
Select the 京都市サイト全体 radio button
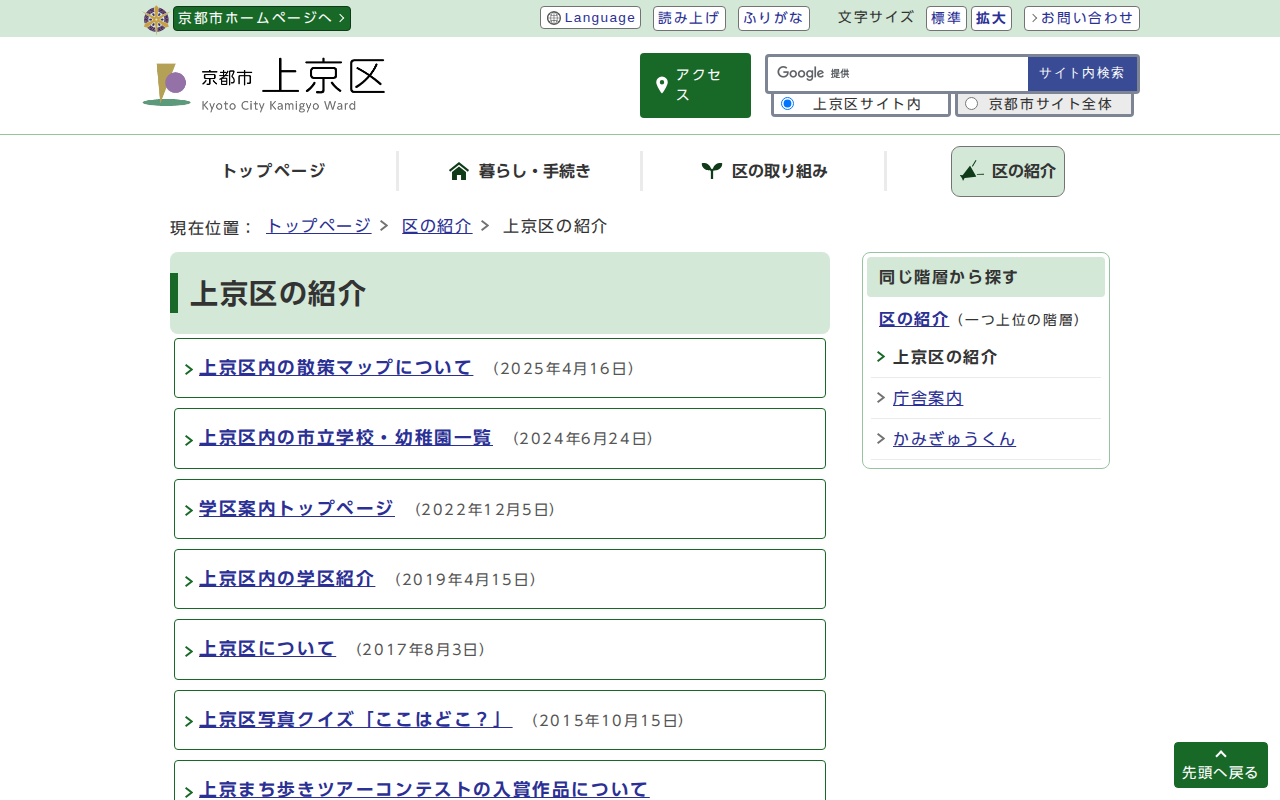tap(971, 104)
